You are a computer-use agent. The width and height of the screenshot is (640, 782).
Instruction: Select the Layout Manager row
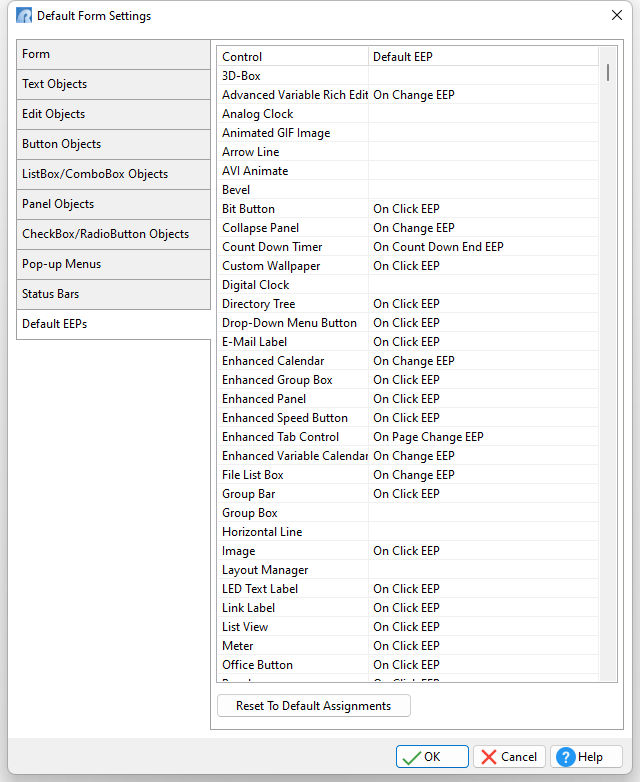408,570
